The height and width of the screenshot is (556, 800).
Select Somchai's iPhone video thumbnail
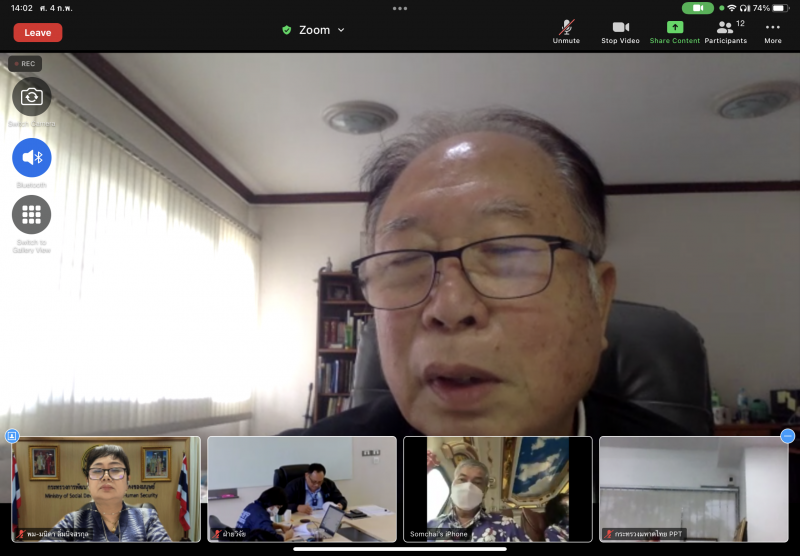point(498,489)
